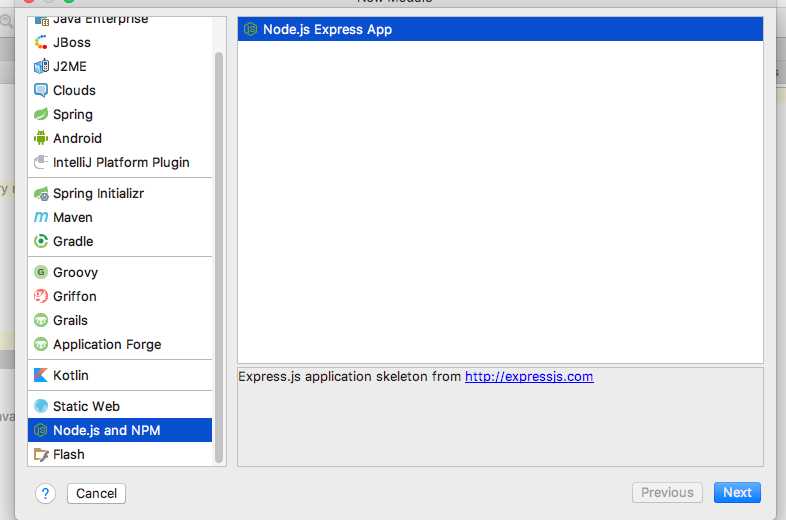Select Static Web entry
The width and height of the screenshot is (786, 520).
[x=120, y=406]
